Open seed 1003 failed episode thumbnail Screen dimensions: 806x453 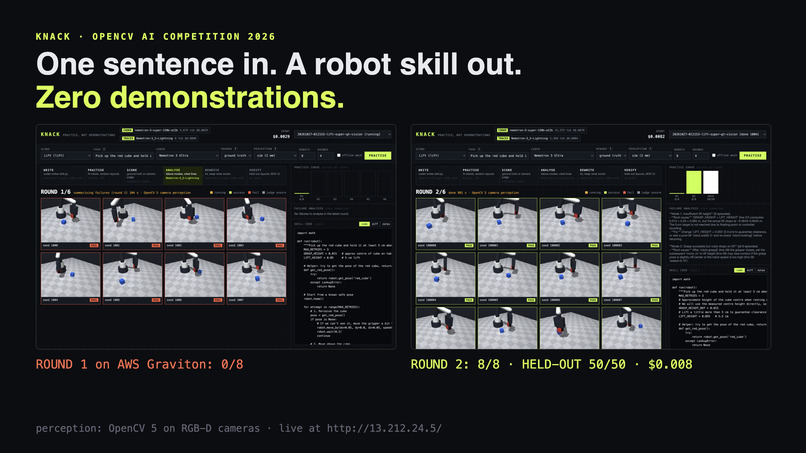(x=257, y=224)
